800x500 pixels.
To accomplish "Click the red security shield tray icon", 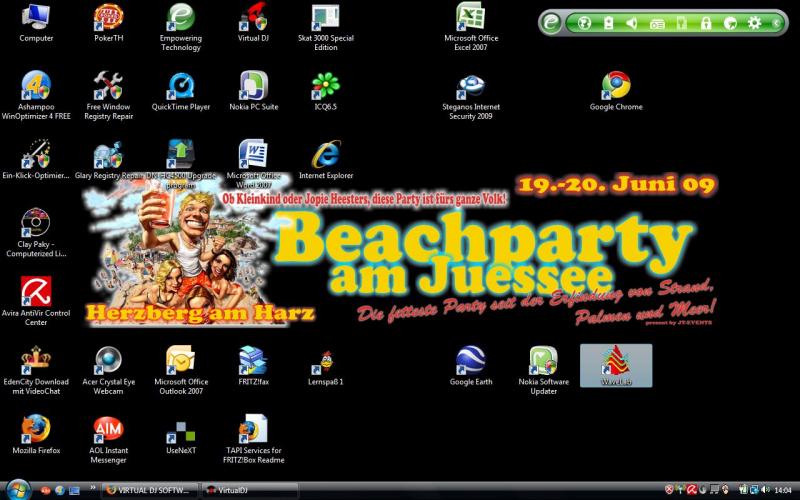I will point(669,490).
